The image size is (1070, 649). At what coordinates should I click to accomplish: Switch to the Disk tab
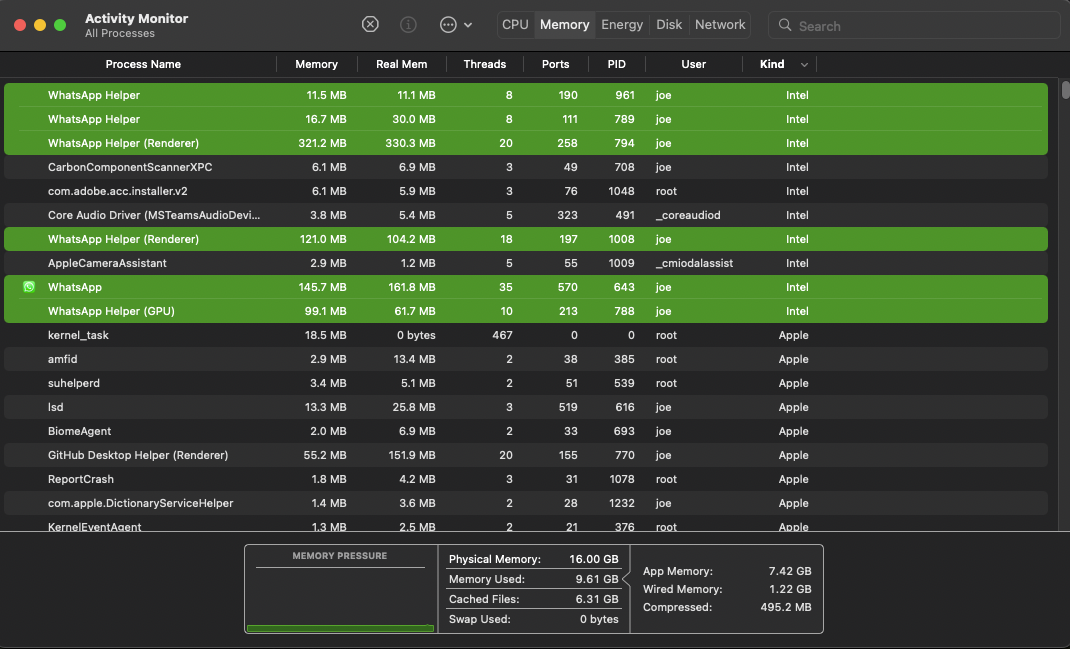[669, 25]
